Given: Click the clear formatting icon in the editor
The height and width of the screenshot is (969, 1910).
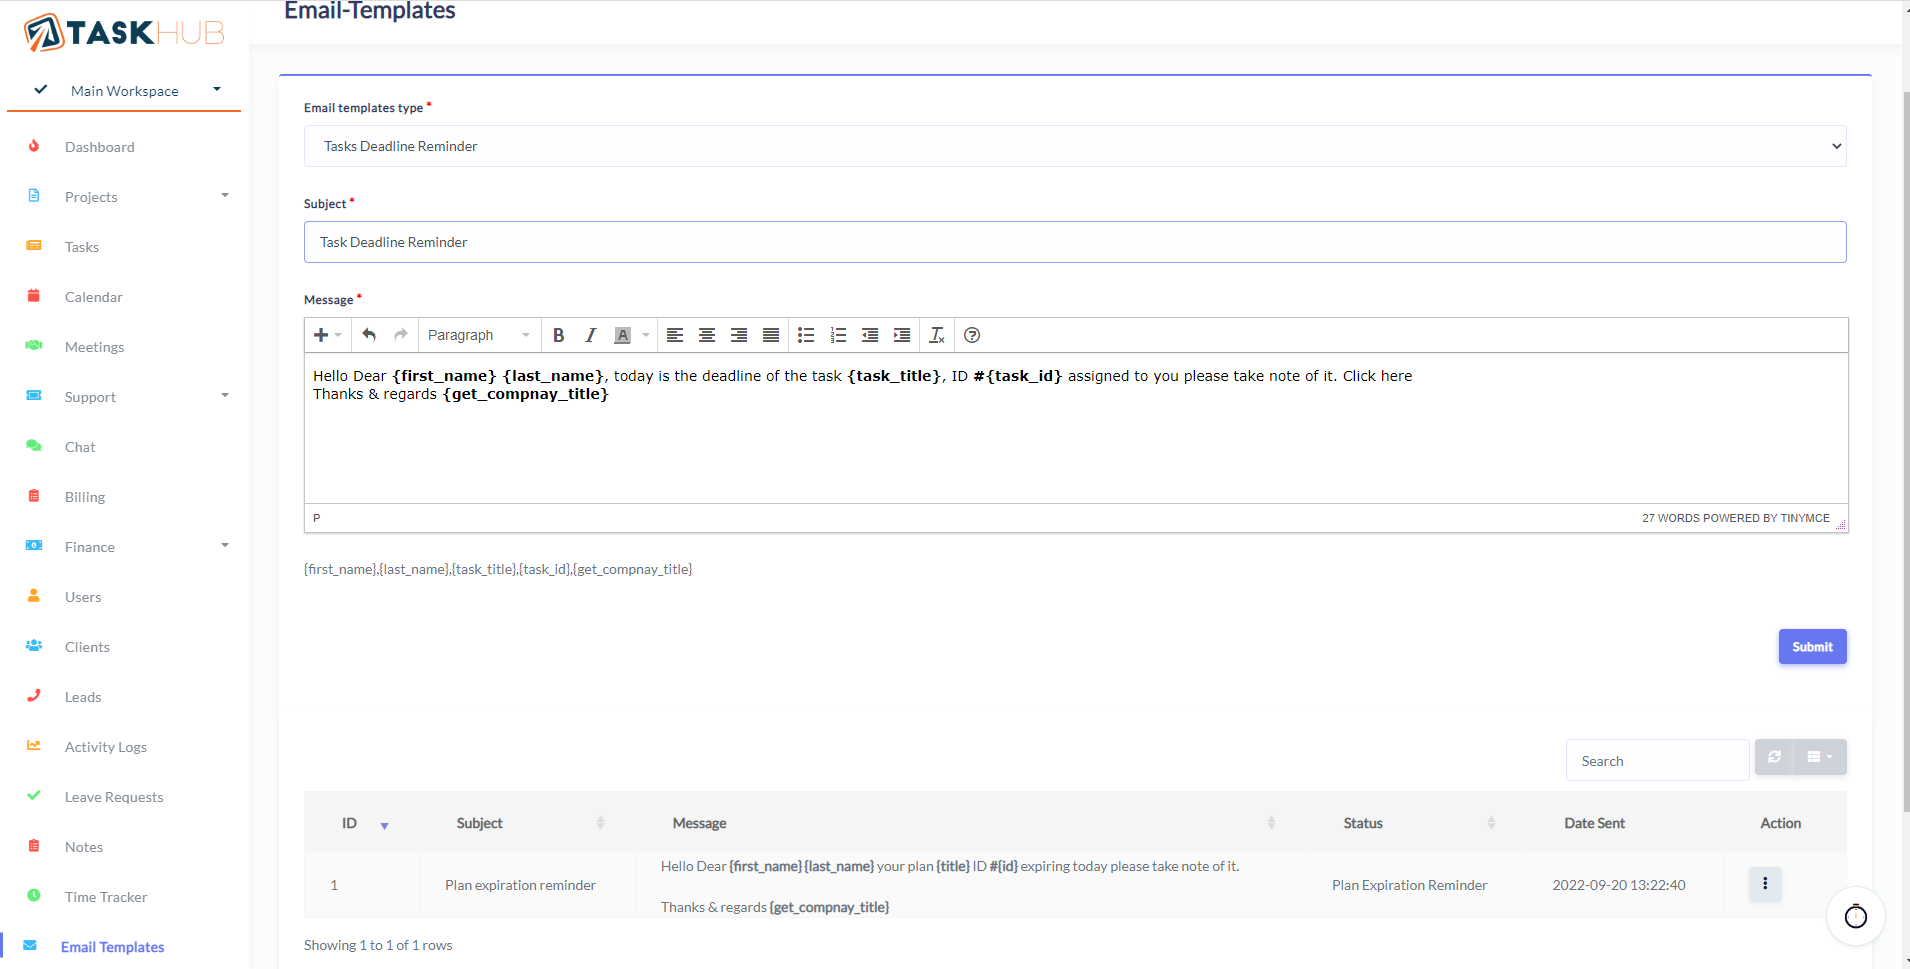Looking at the screenshot, I should (937, 335).
